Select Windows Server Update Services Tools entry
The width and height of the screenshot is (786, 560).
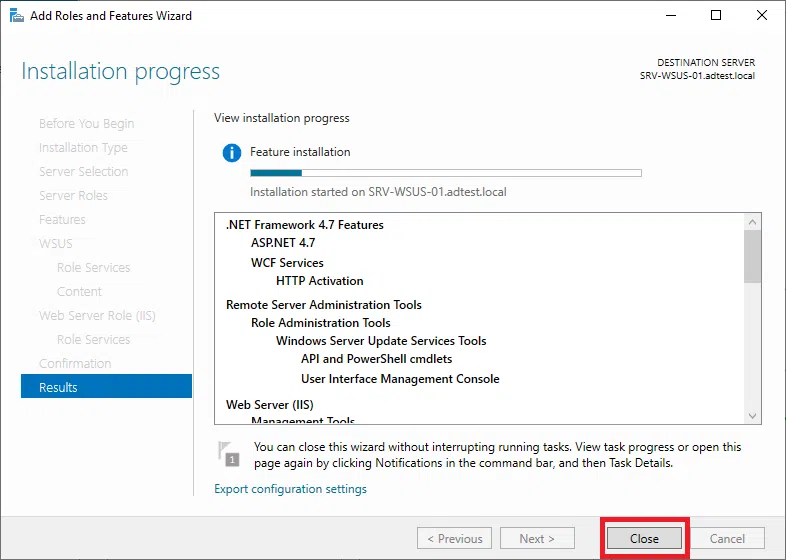(x=381, y=341)
